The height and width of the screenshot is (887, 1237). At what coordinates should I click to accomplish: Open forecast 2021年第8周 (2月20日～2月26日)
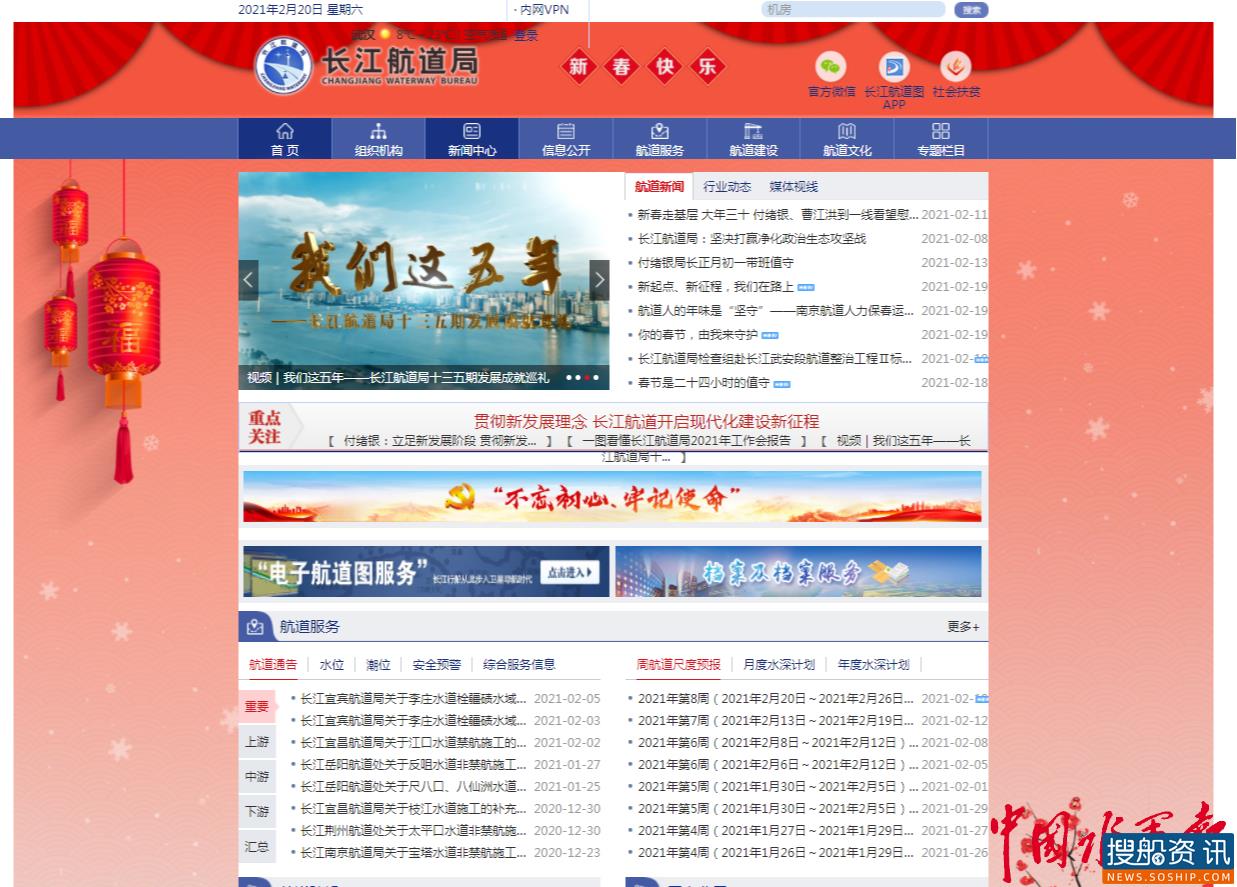tap(775, 699)
